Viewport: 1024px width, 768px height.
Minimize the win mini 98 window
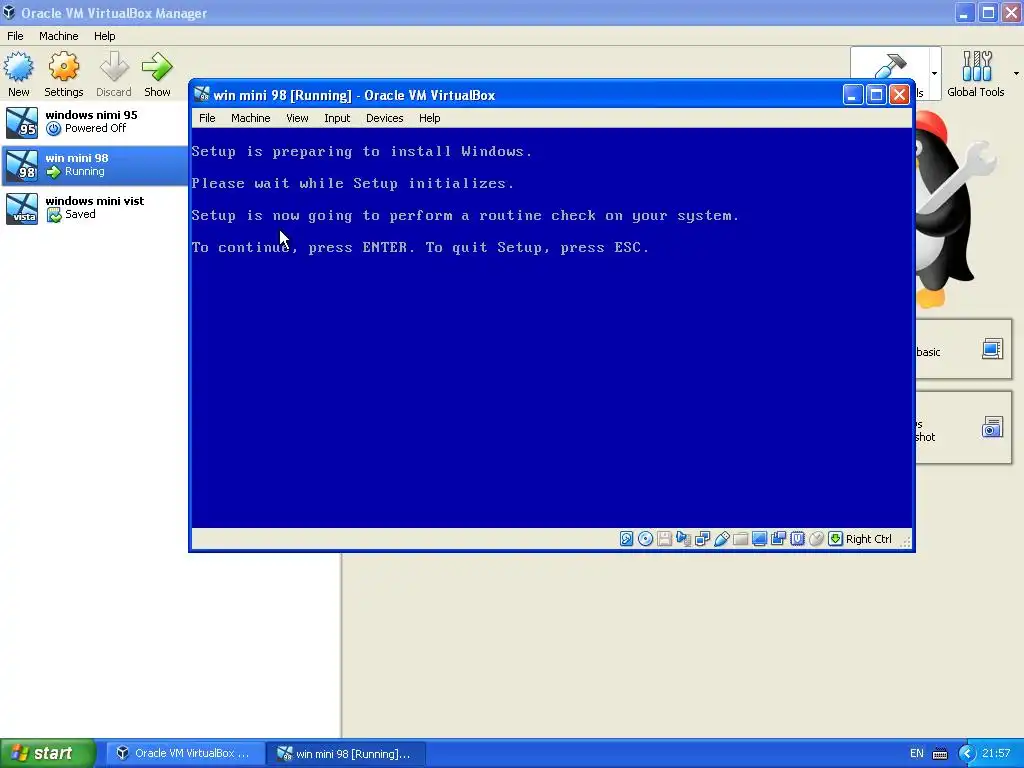click(x=852, y=95)
